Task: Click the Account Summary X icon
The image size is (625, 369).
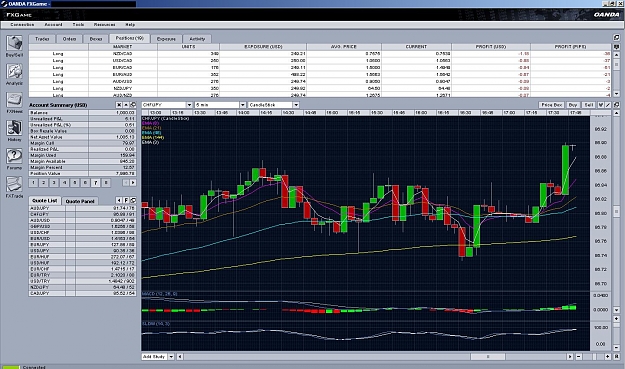Action: pos(119,105)
